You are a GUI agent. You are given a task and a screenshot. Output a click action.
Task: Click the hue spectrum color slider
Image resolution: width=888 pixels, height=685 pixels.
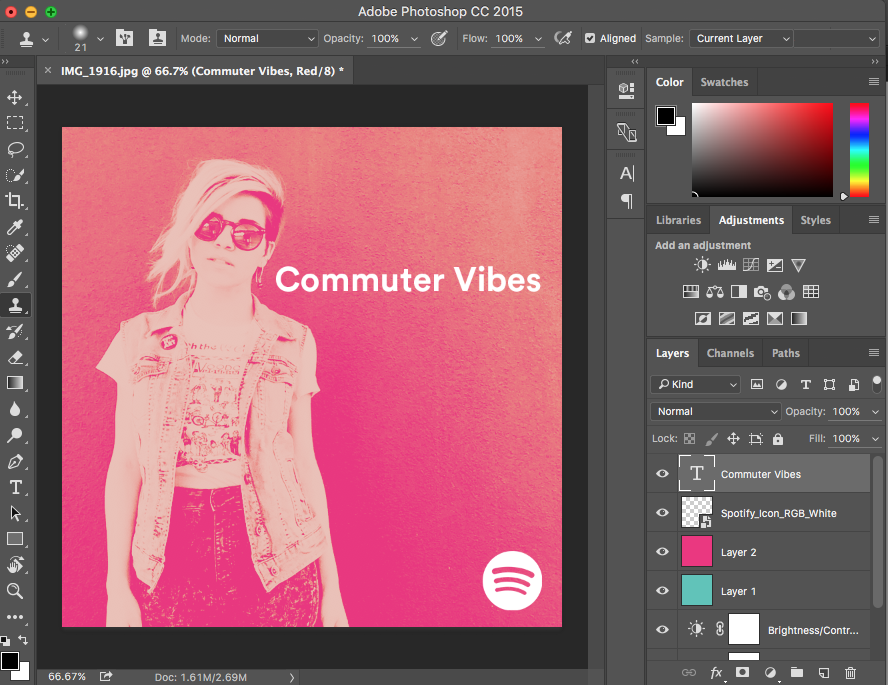pos(859,150)
